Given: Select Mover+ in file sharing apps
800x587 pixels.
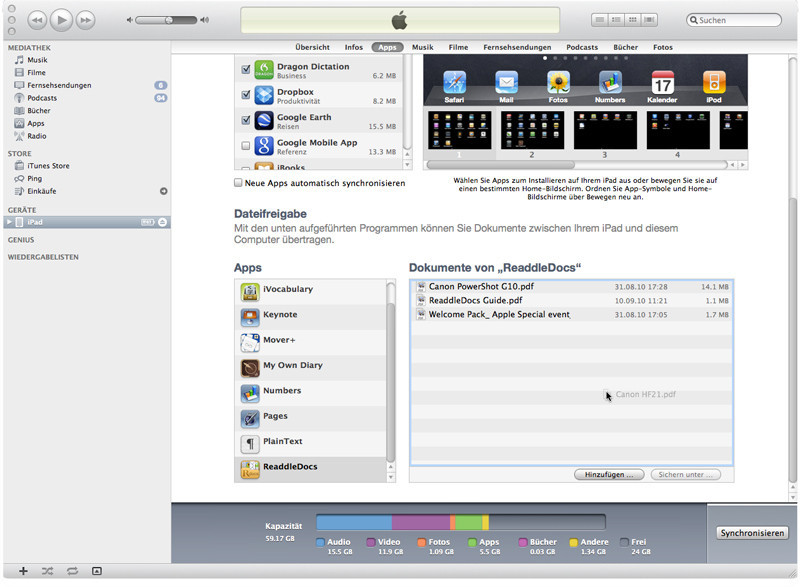Looking at the screenshot, I should (x=310, y=343).
